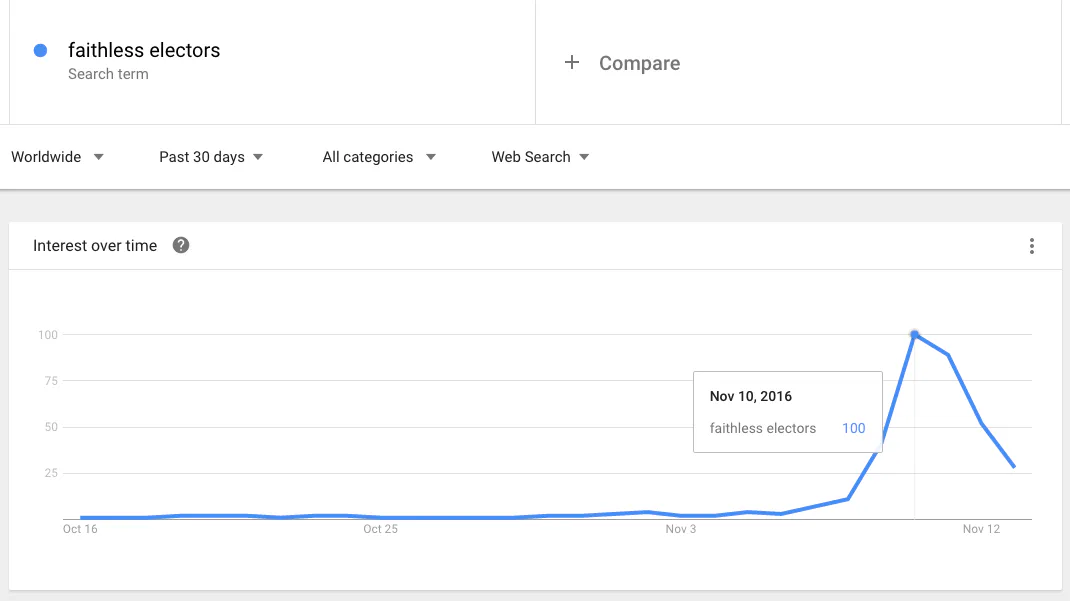Click the Nov 12 axis label
The width and height of the screenshot is (1070, 601).
[x=981, y=529]
